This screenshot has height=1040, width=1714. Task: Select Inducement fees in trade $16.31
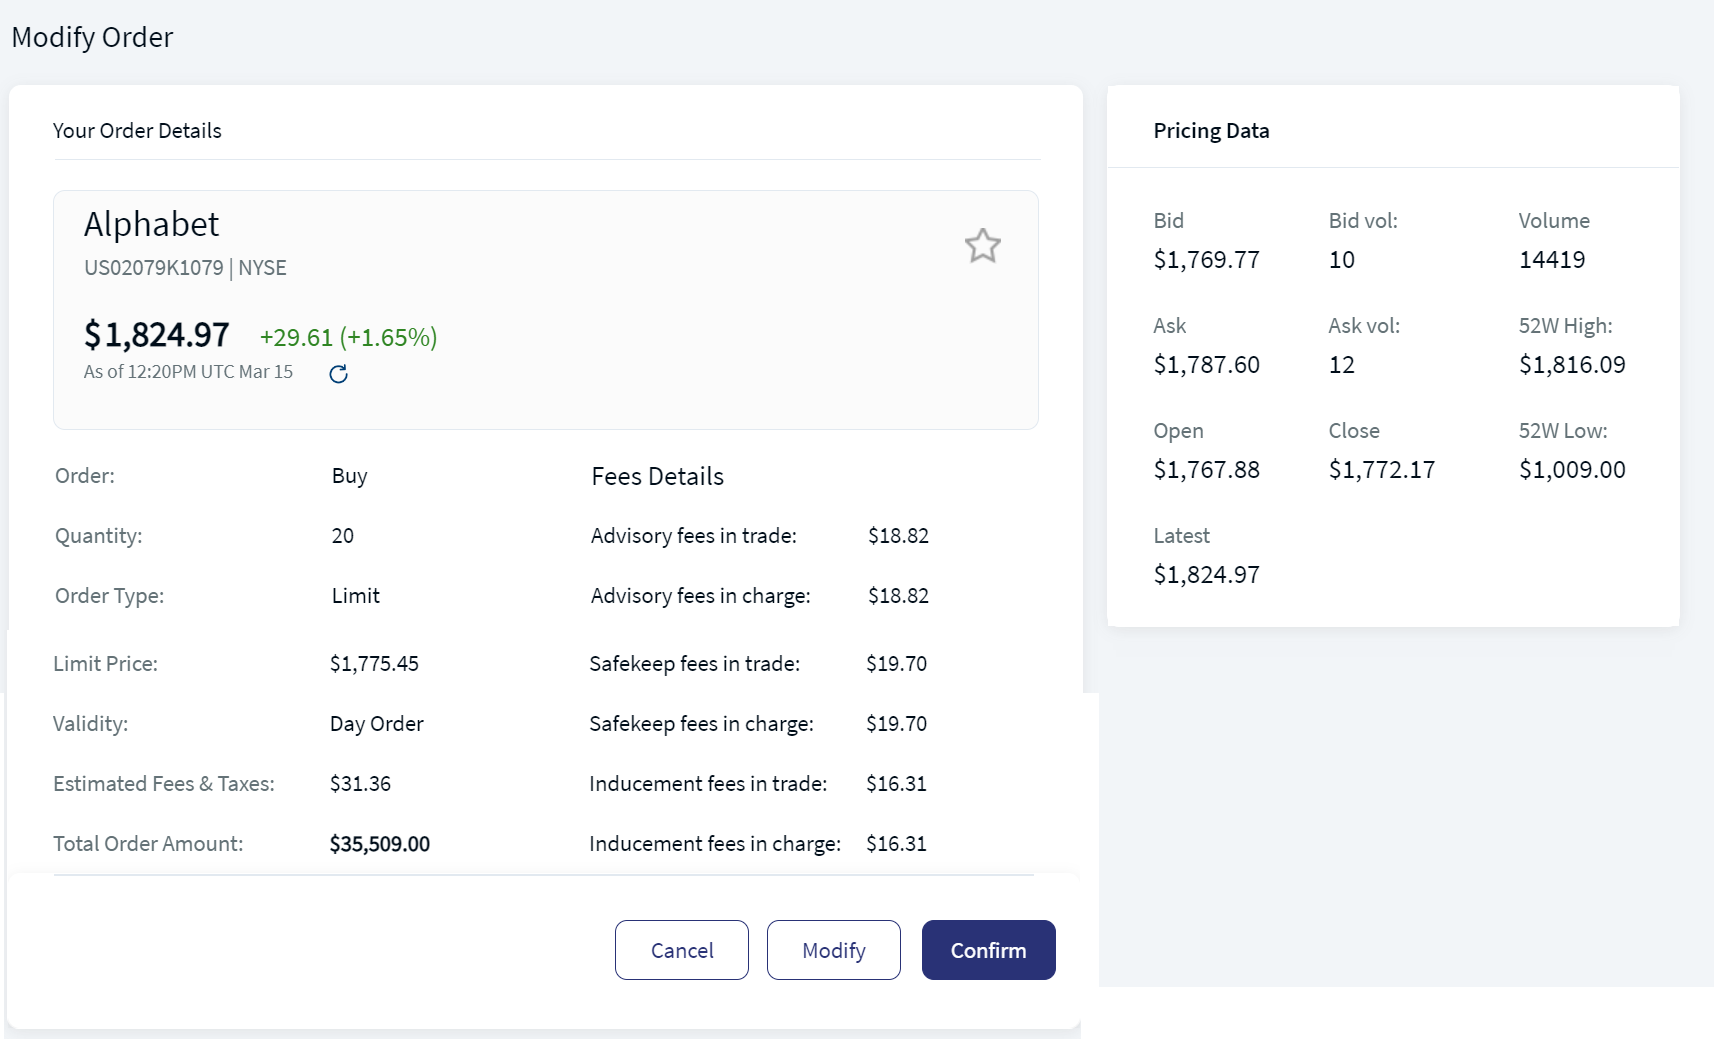[x=896, y=784]
